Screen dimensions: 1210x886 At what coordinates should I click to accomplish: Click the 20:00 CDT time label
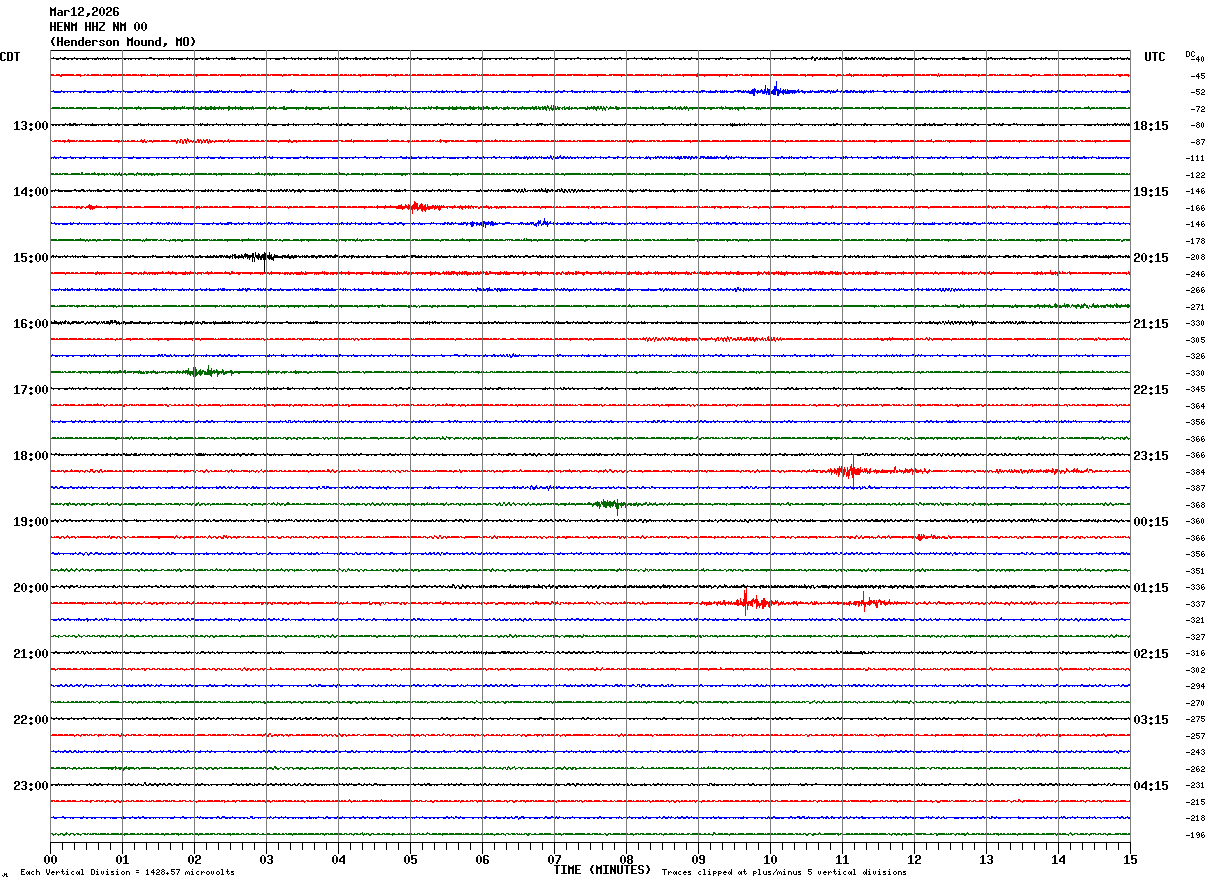click(x=30, y=588)
